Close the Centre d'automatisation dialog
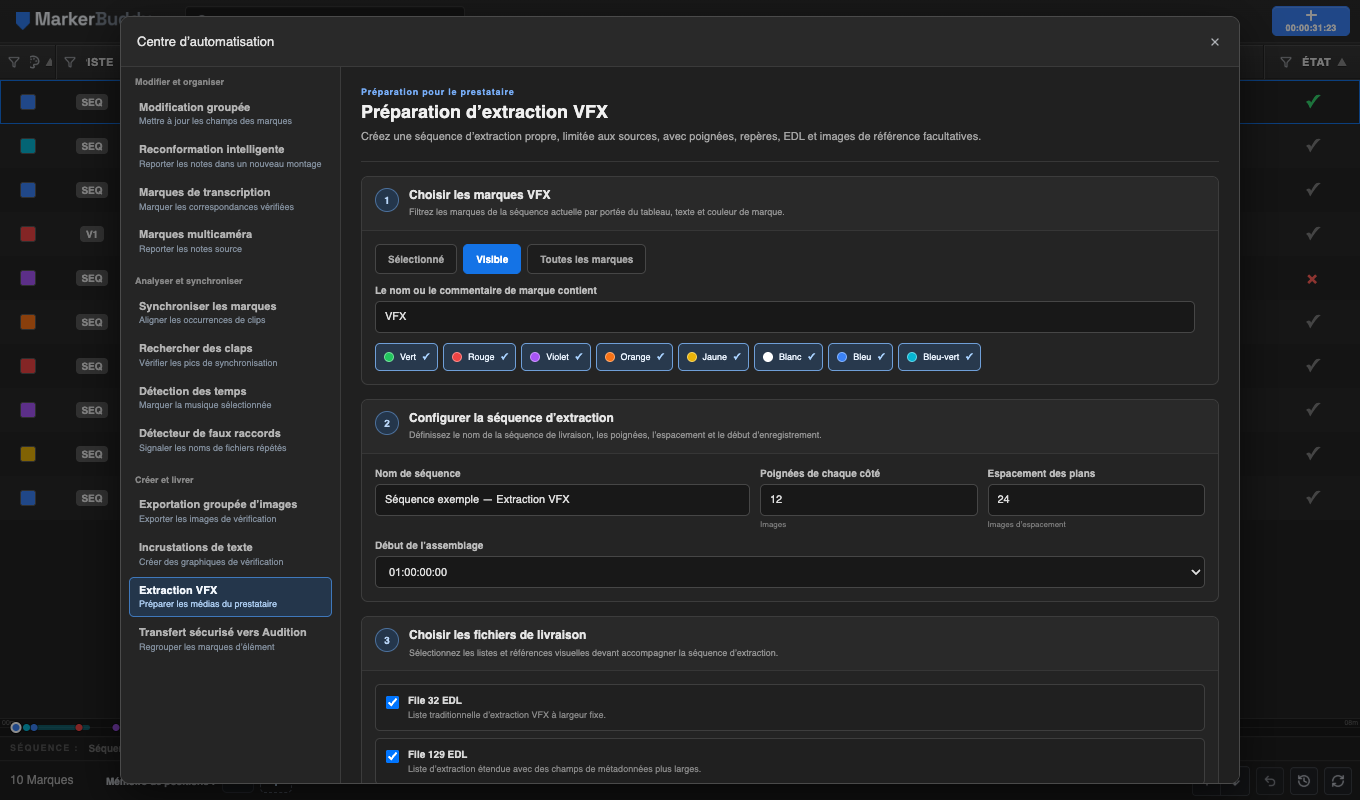 tap(1215, 42)
